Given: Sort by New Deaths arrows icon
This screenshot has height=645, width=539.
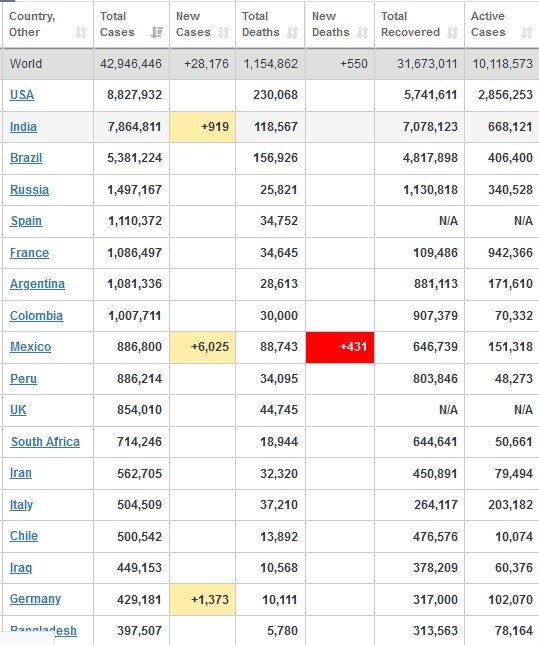Looking at the screenshot, I should tap(362, 32).
